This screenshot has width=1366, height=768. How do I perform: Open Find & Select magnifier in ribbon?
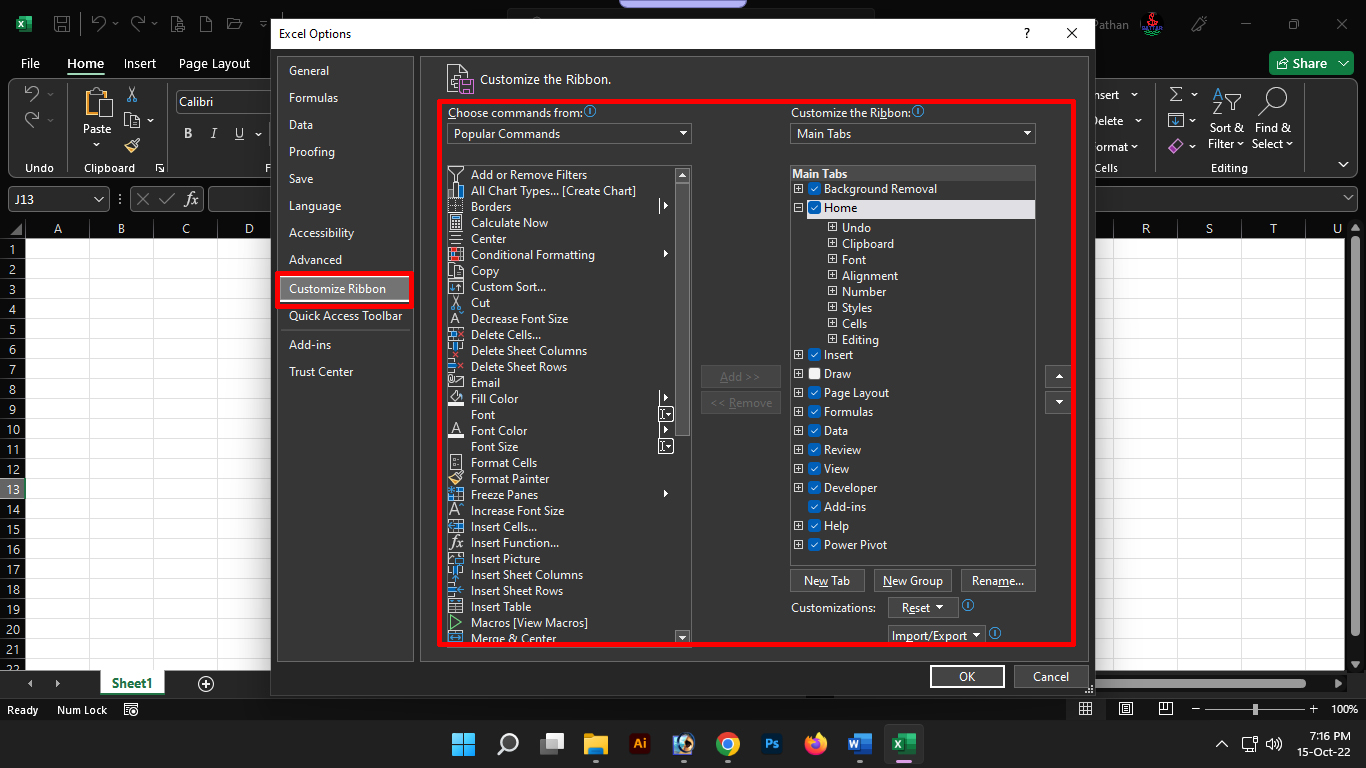tap(1273, 119)
